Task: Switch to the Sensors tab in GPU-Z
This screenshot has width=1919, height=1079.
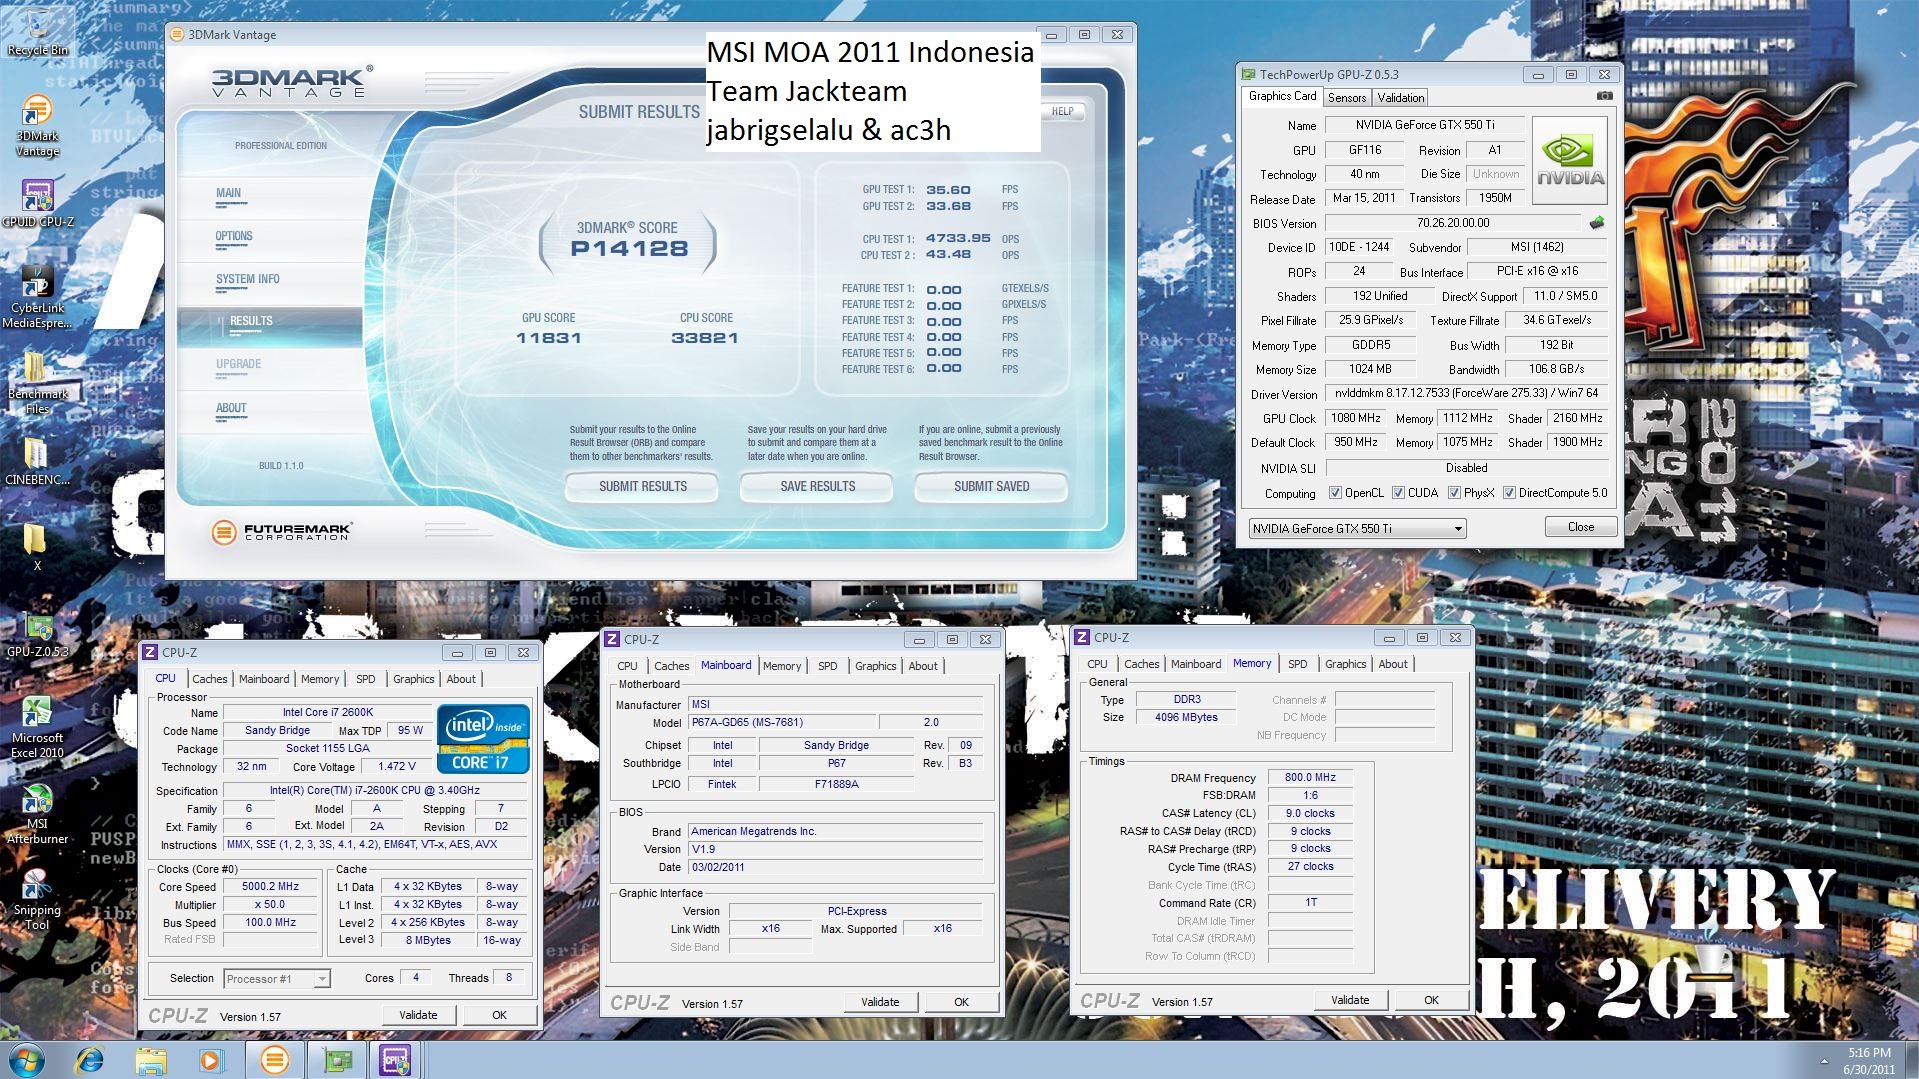Action: click(x=1346, y=97)
